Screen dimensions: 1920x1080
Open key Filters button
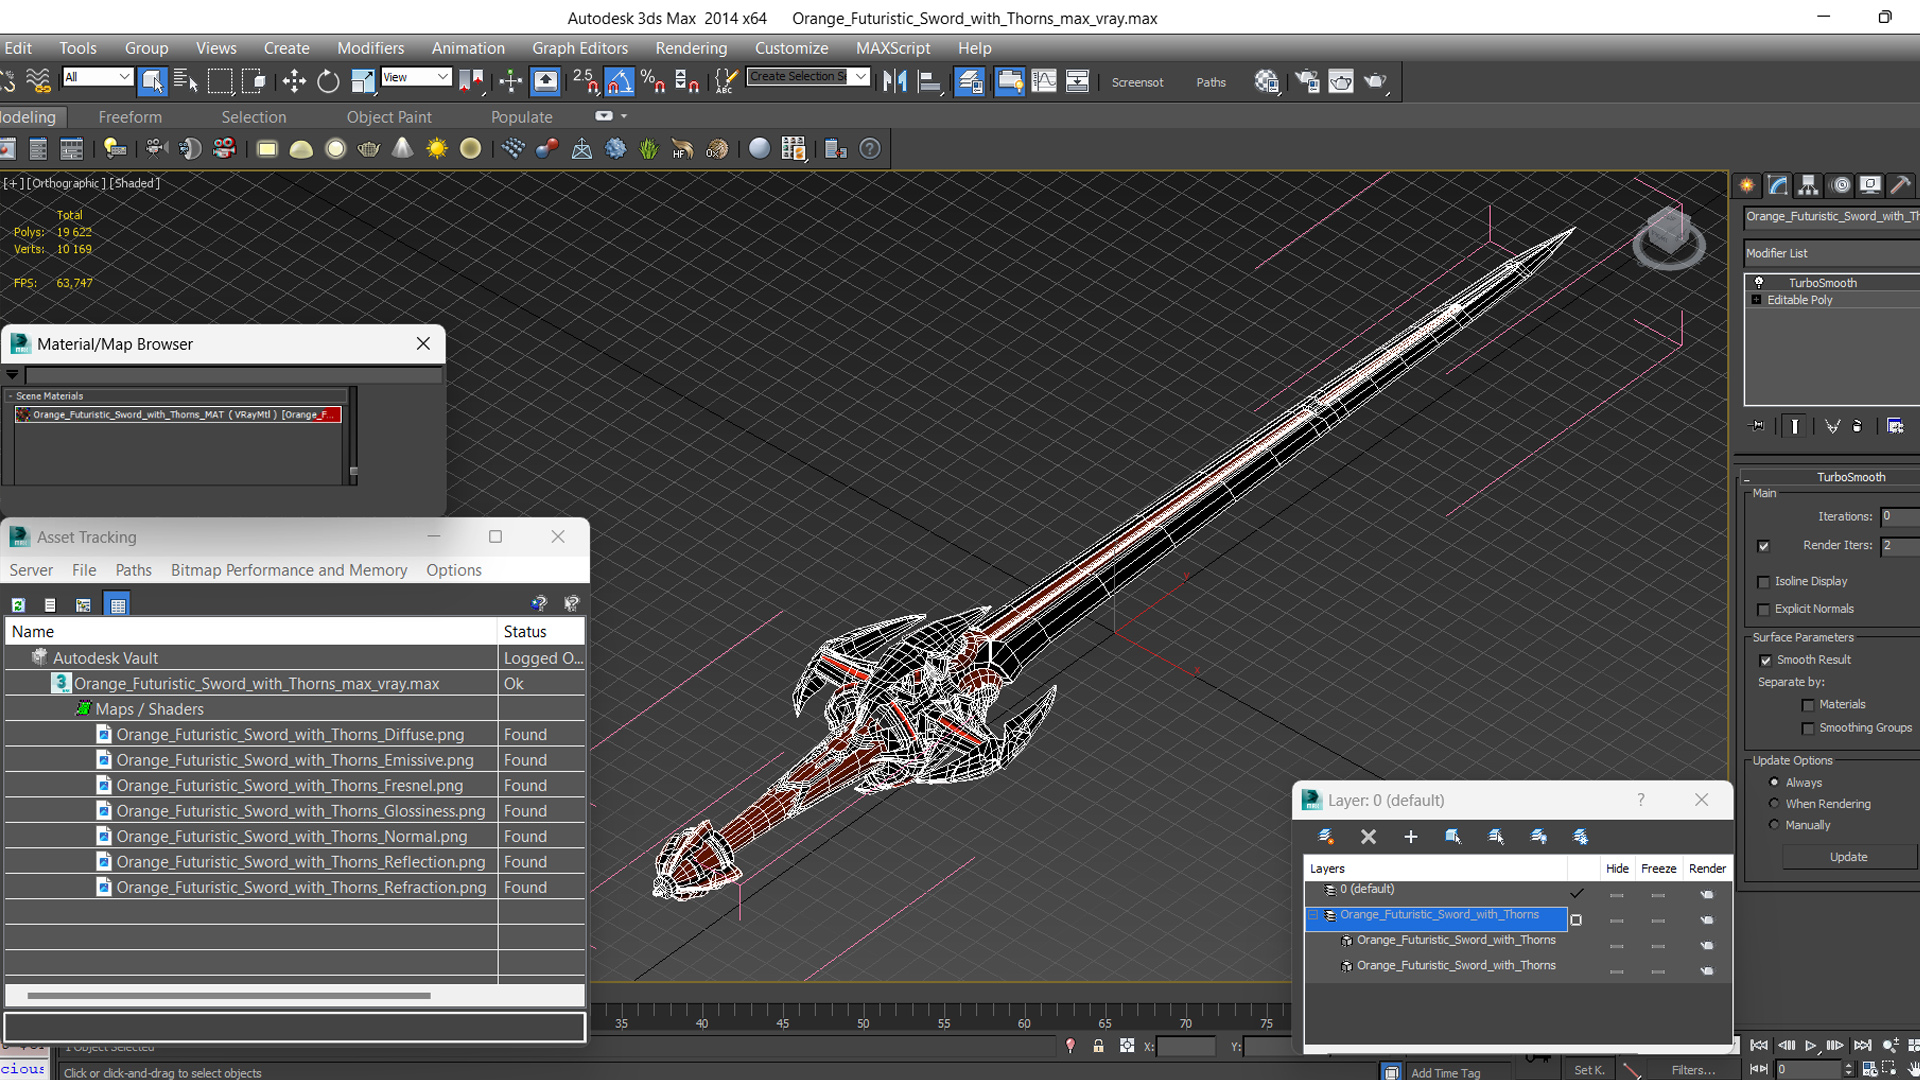(1692, 1070)
